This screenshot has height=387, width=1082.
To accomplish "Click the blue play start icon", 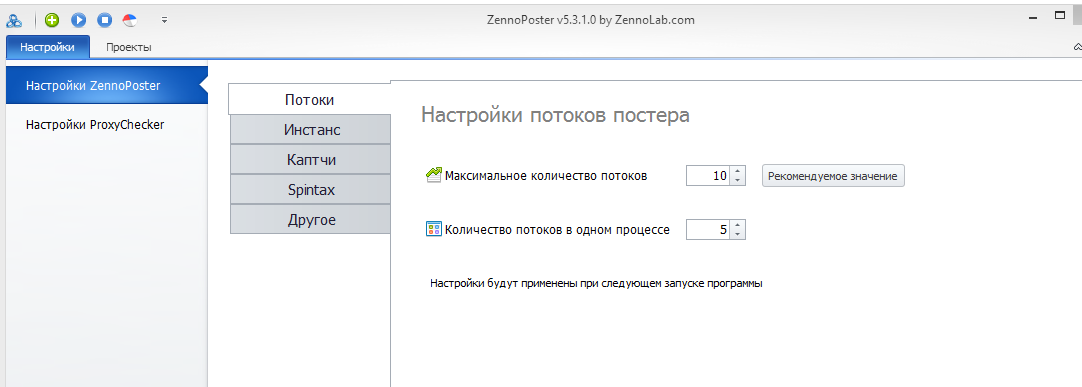I will pos(78,20).
